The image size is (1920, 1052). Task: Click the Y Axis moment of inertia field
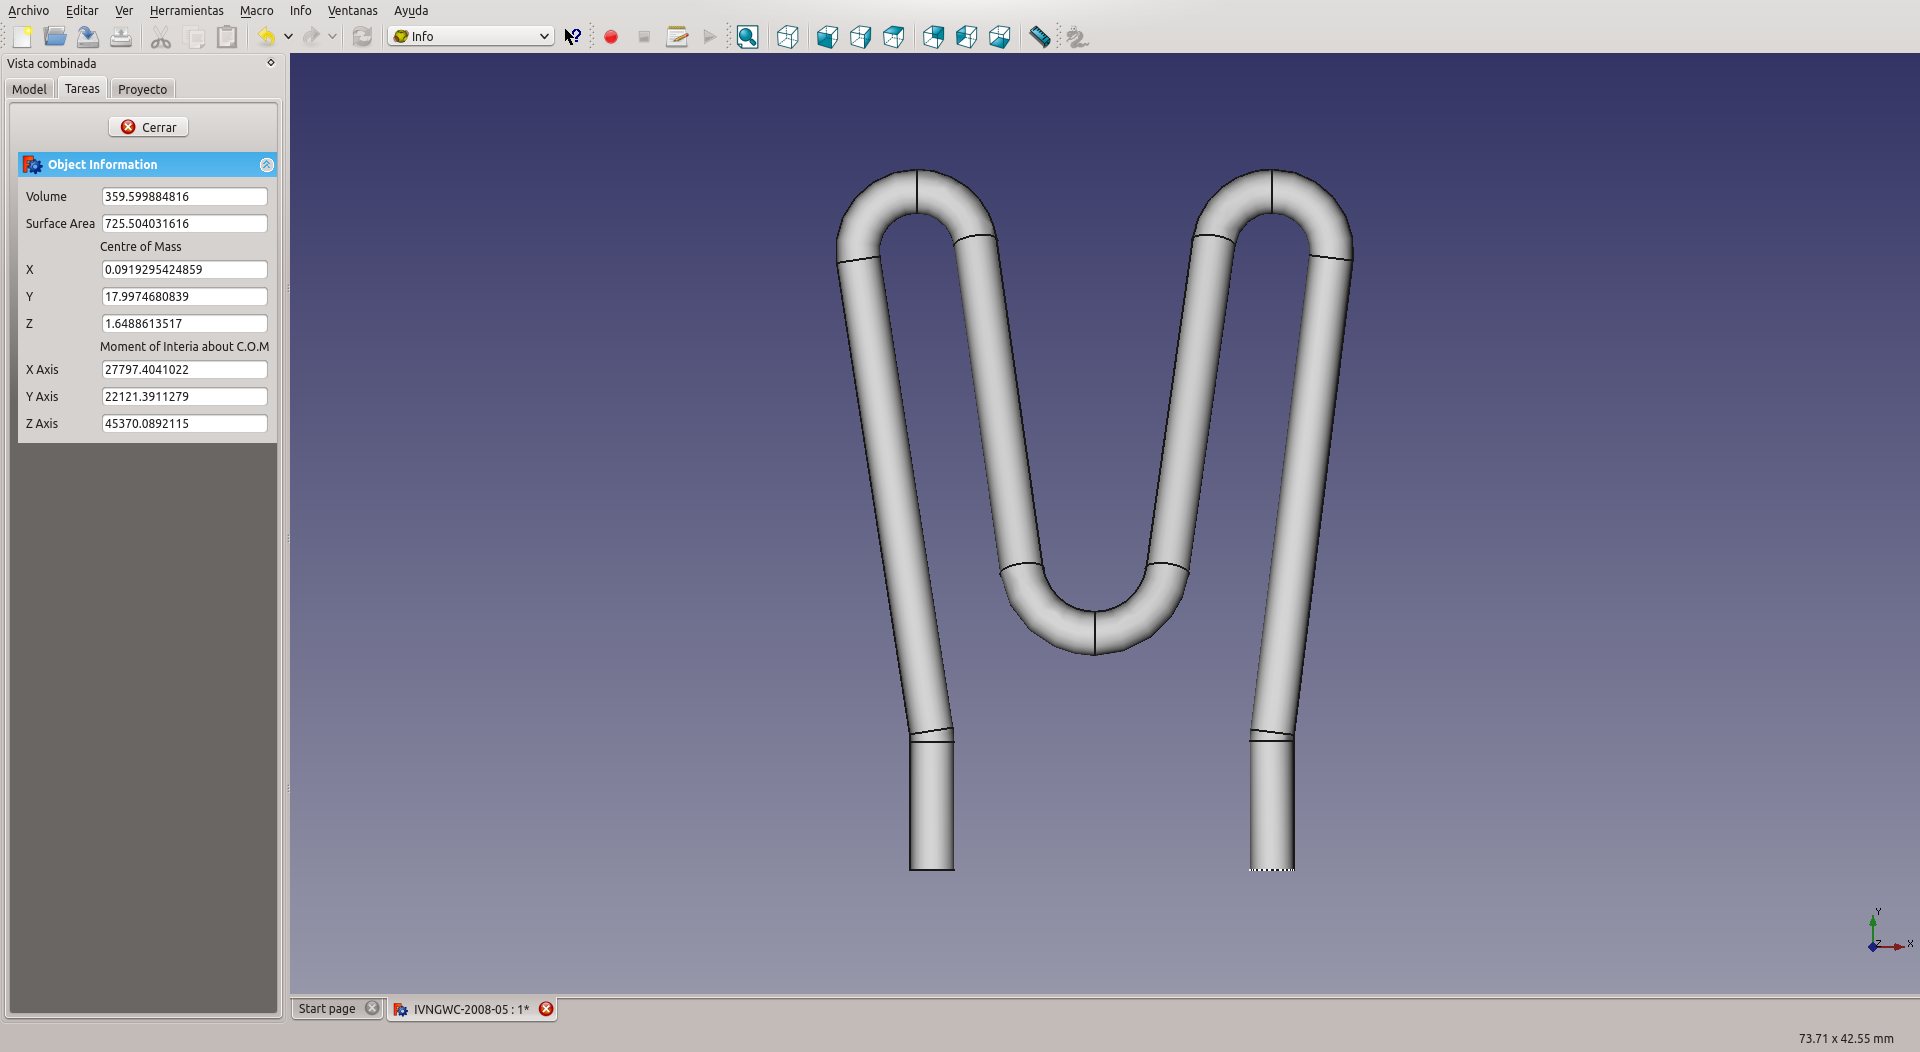coord(184,397)
